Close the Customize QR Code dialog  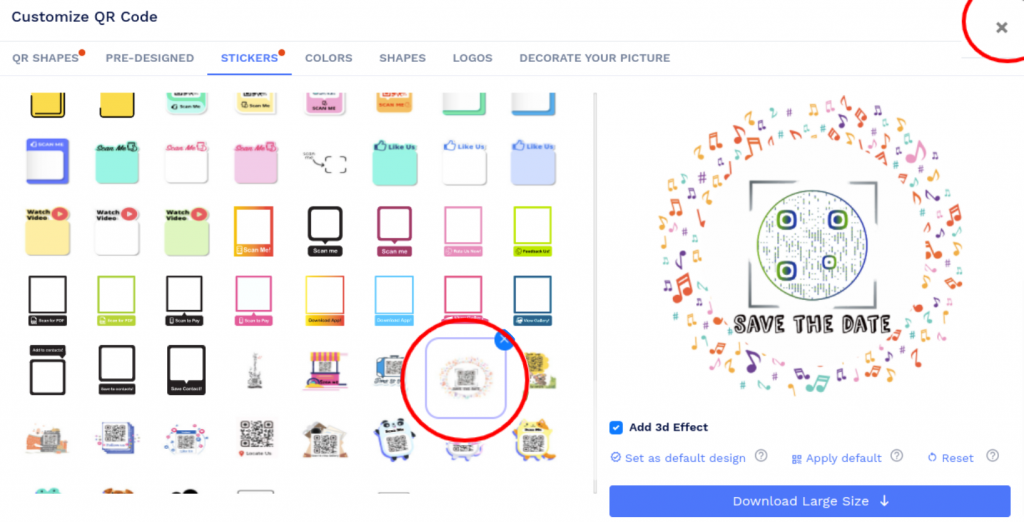[1001, 27]
